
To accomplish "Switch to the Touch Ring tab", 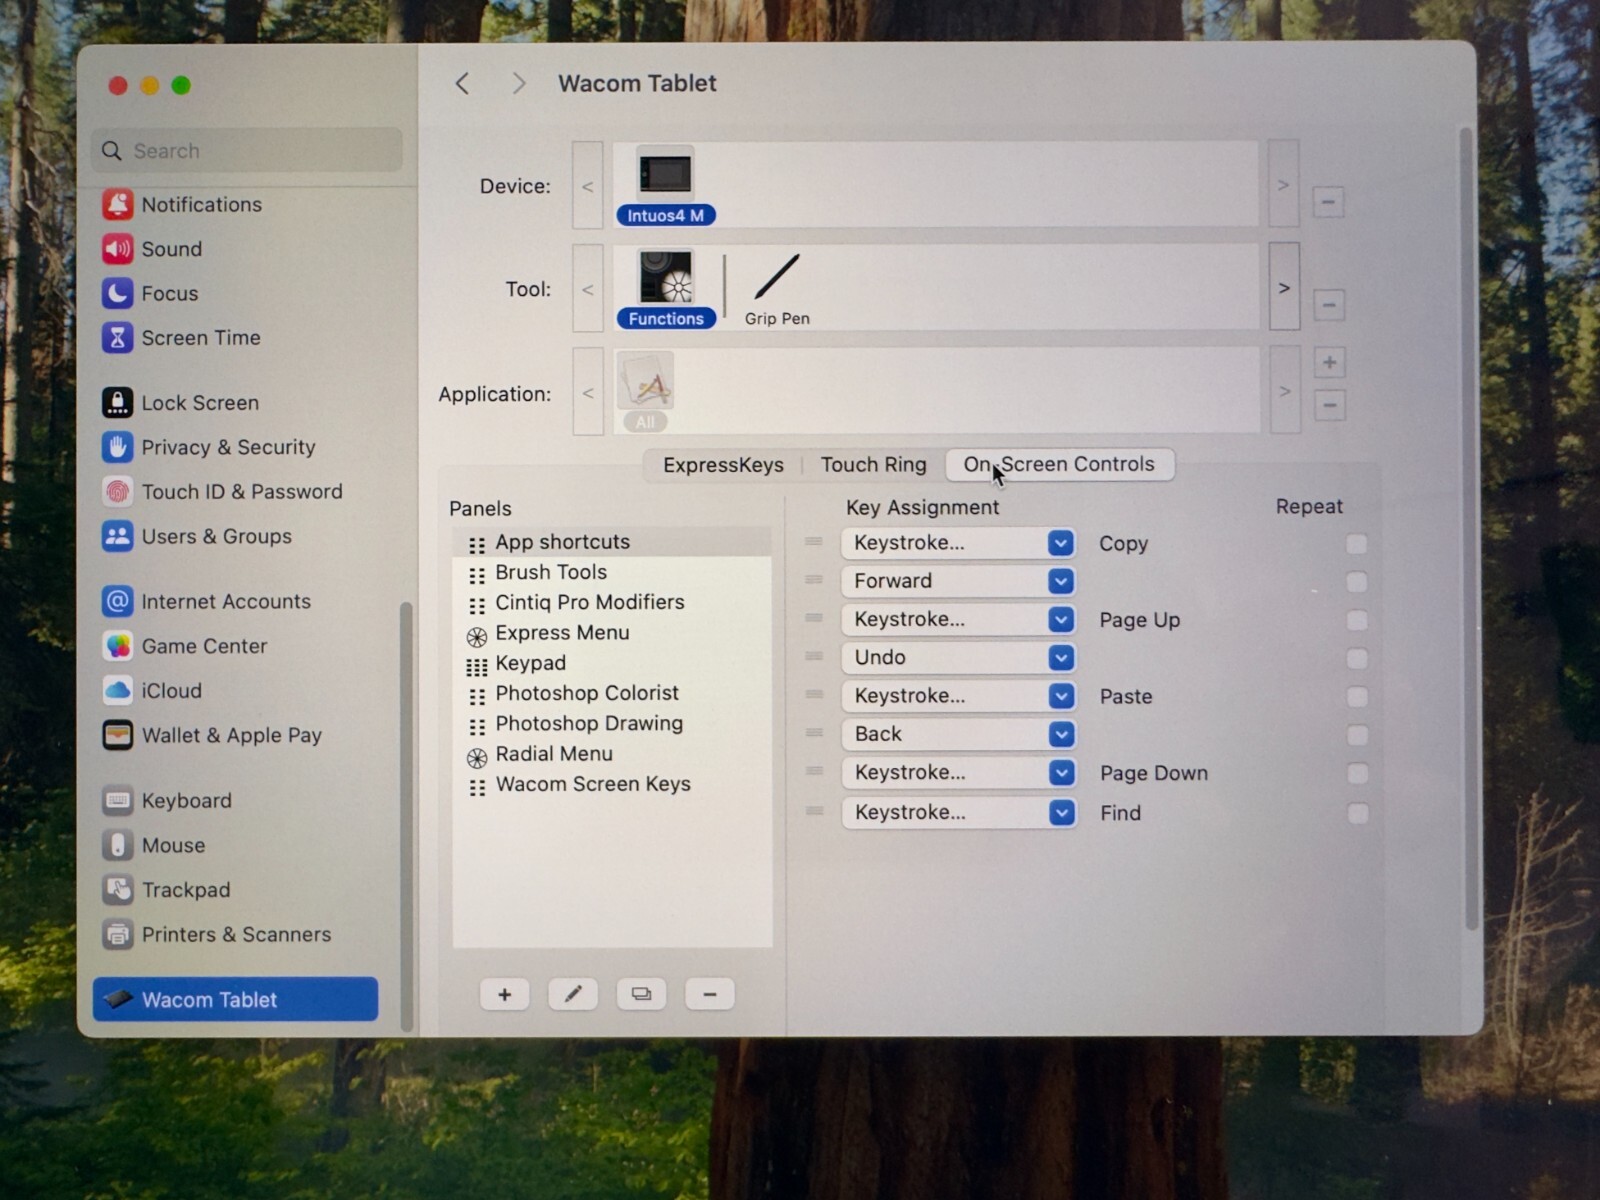I will tap(873, 465).
